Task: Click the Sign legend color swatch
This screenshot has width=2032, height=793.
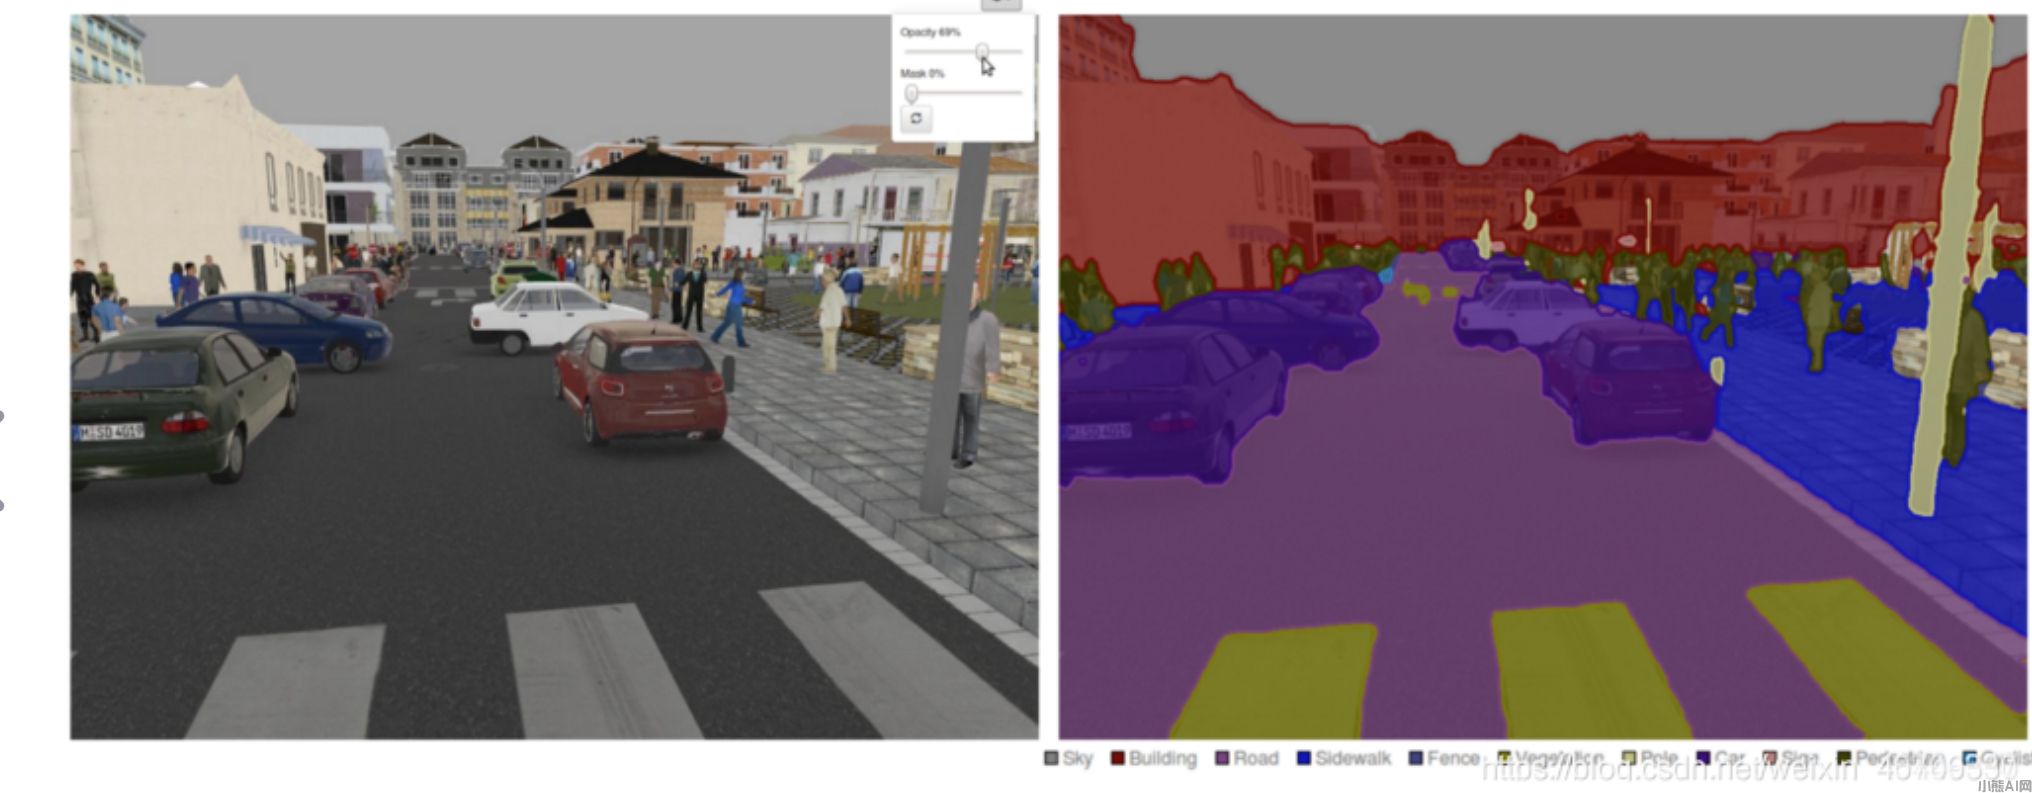Action: pyautogui.click(x=1769, y=758)
